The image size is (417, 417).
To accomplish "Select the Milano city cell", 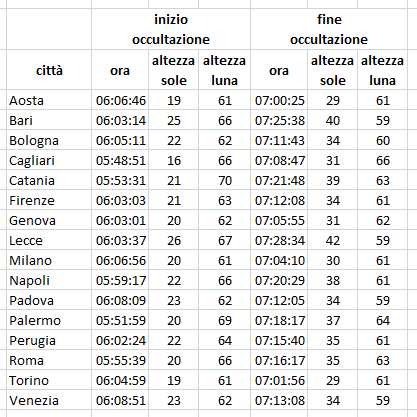I will [49, 260].
